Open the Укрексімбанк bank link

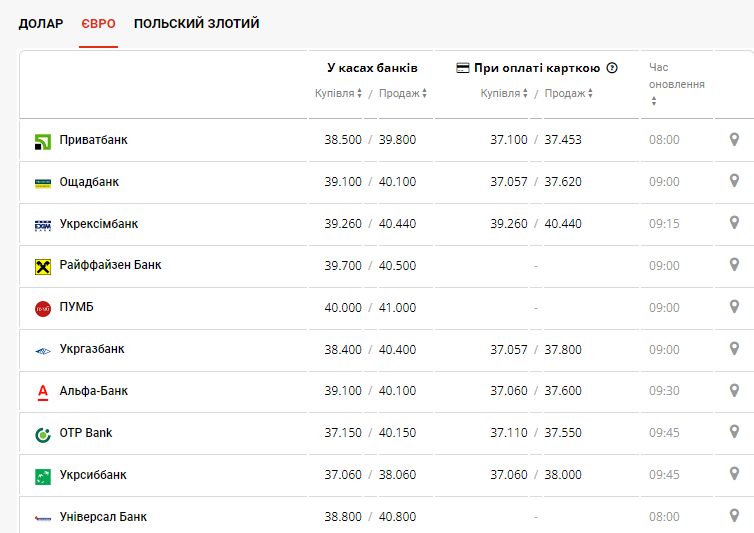(99, 224)
